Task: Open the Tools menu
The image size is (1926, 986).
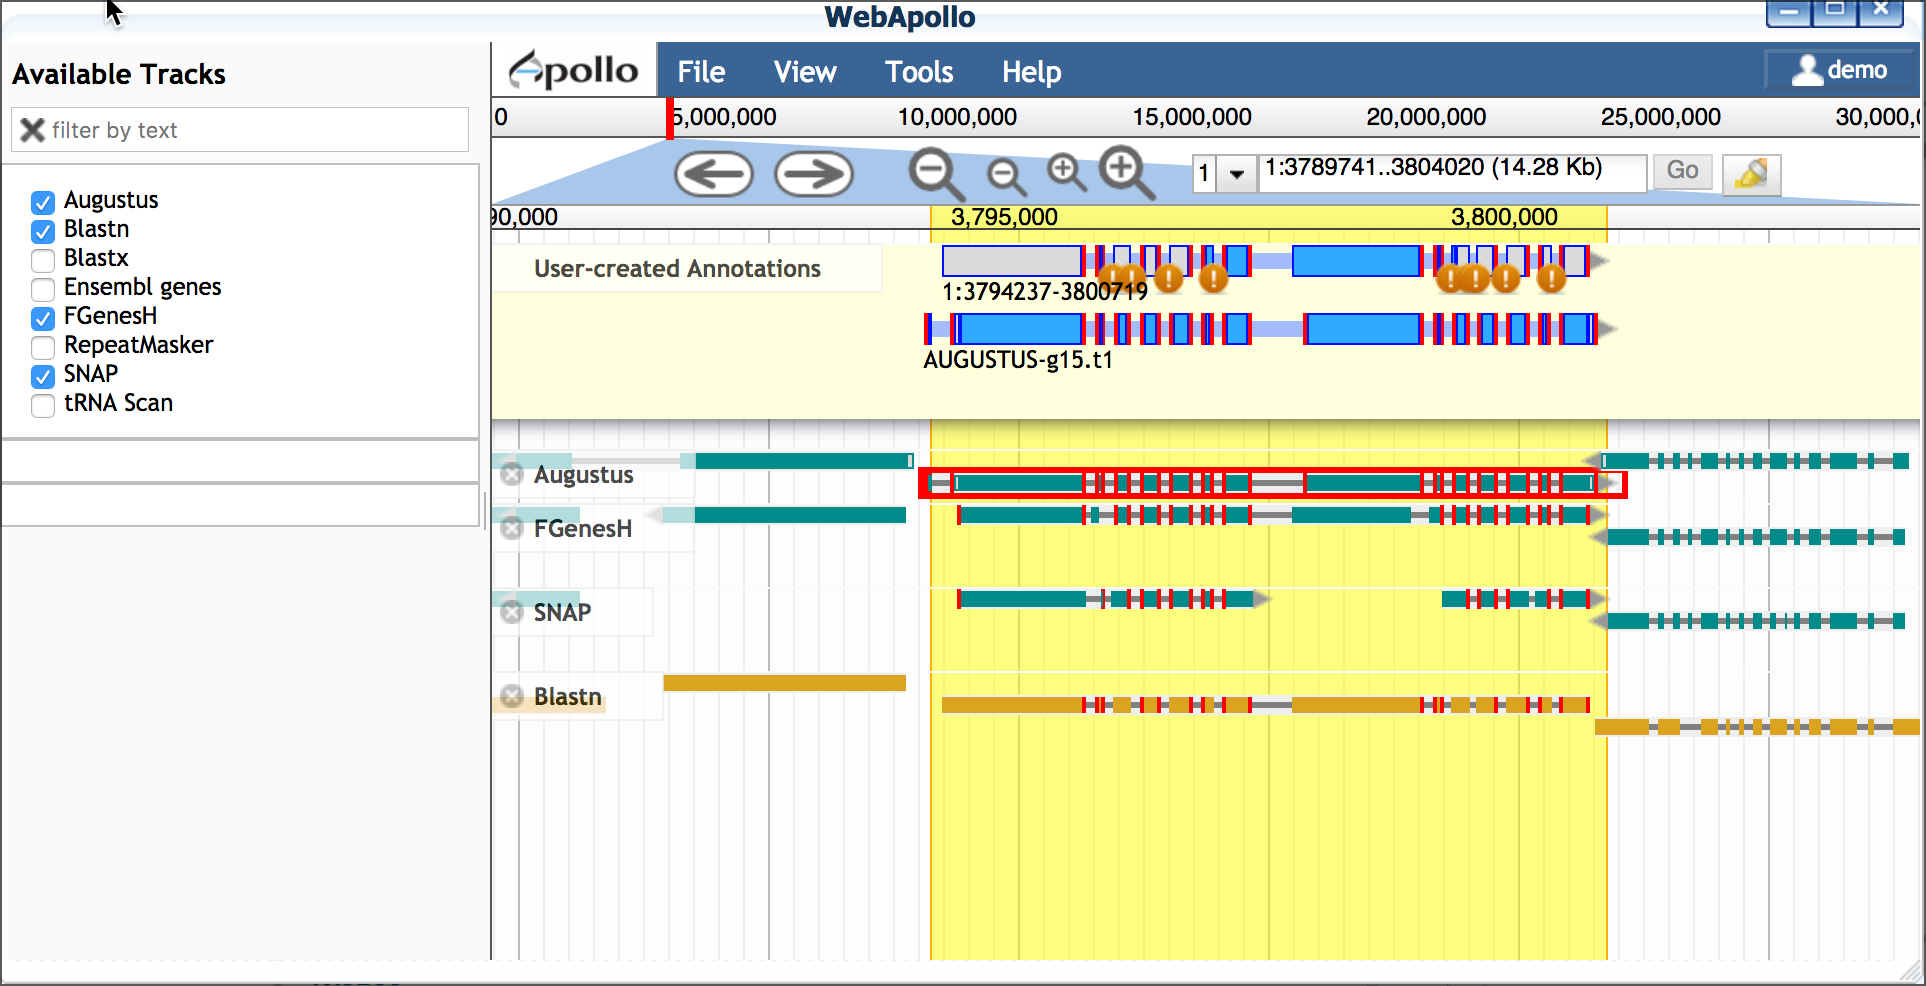Action: pyautogui.click(x=919, y=72)
